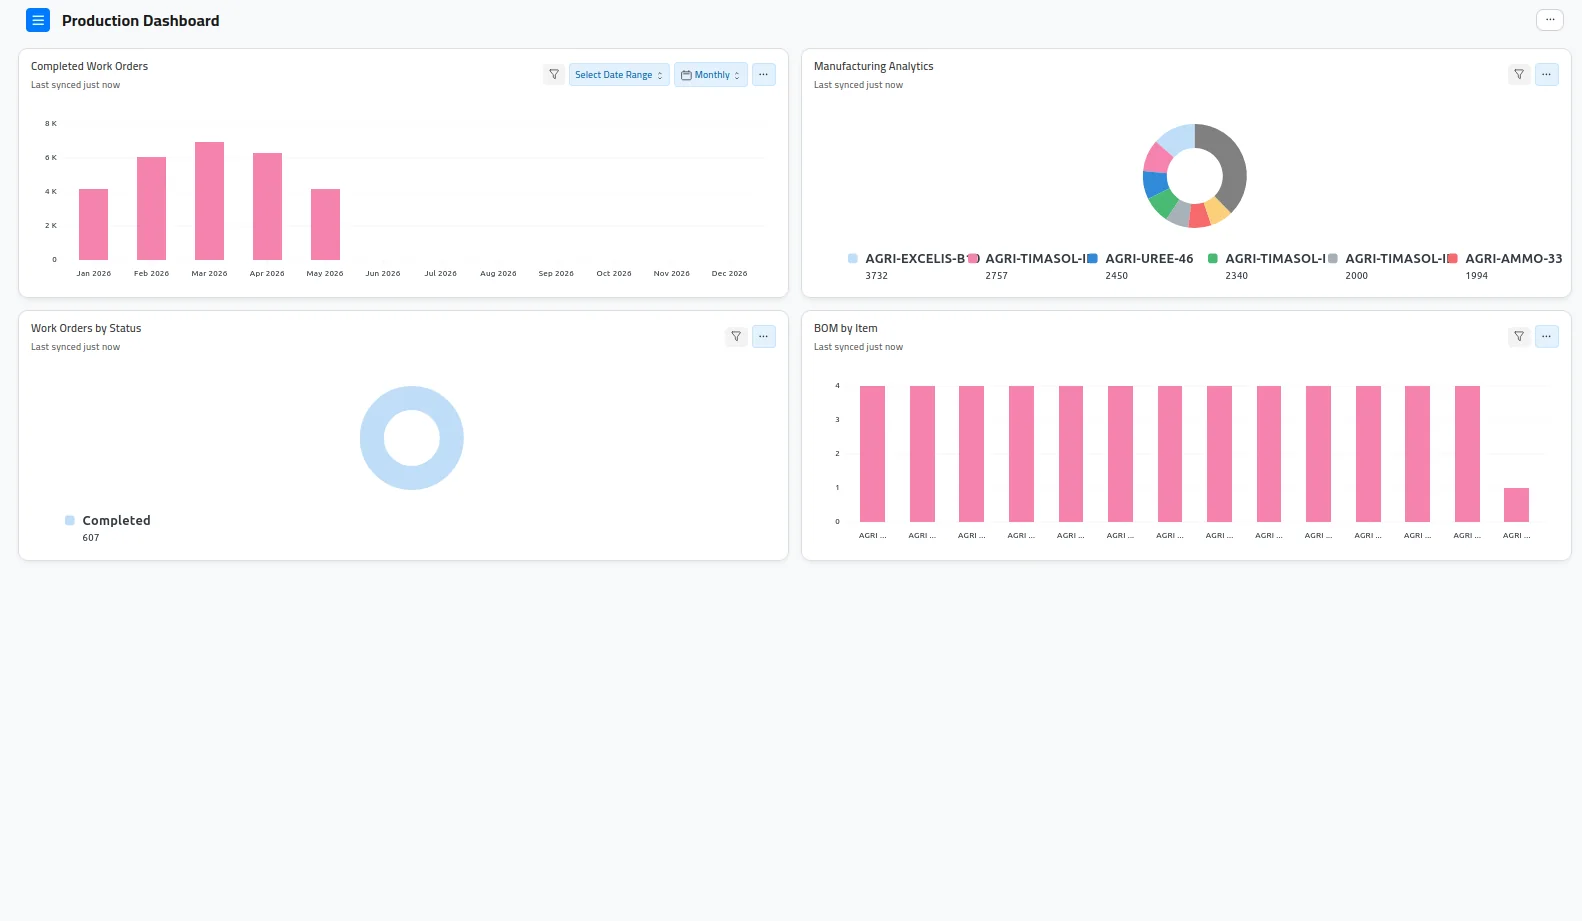
Task: Open the BOM by Item ellipsis menu
Action: 1547,337
